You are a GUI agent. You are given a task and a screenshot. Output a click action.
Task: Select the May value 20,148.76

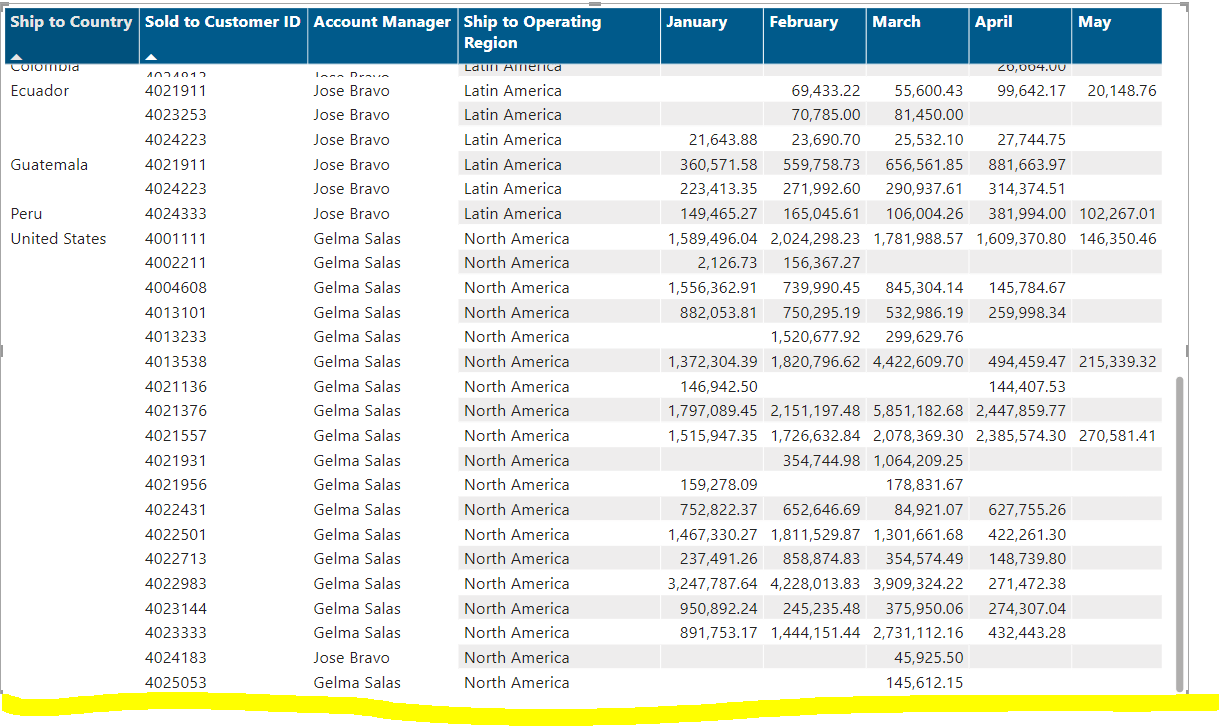pyautogui.click(x=1122, y=91)
